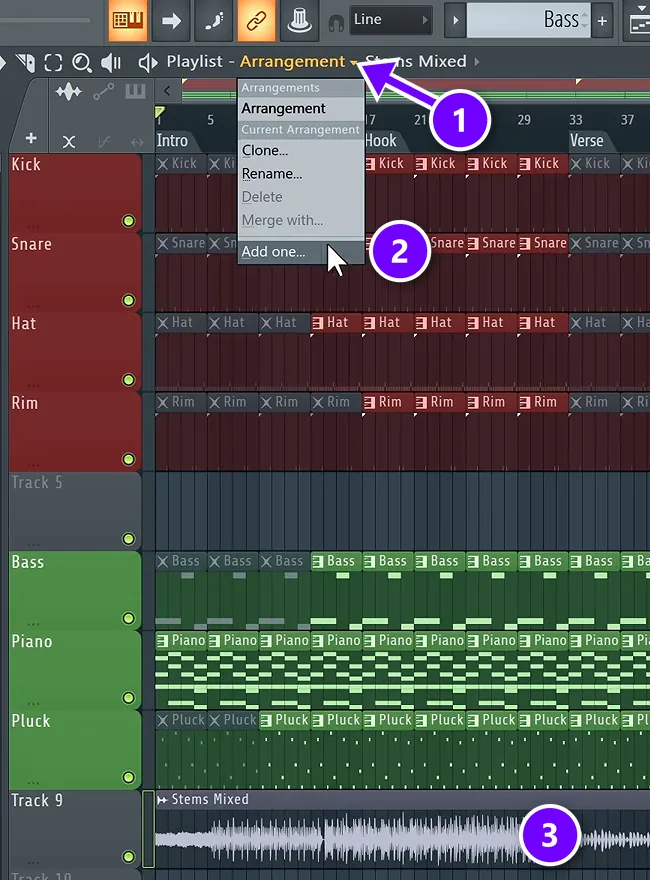The height and width of the screenshot is (880, 650).
Task: Click bar 29 on the timeline ruler
Action: point(524,120)
